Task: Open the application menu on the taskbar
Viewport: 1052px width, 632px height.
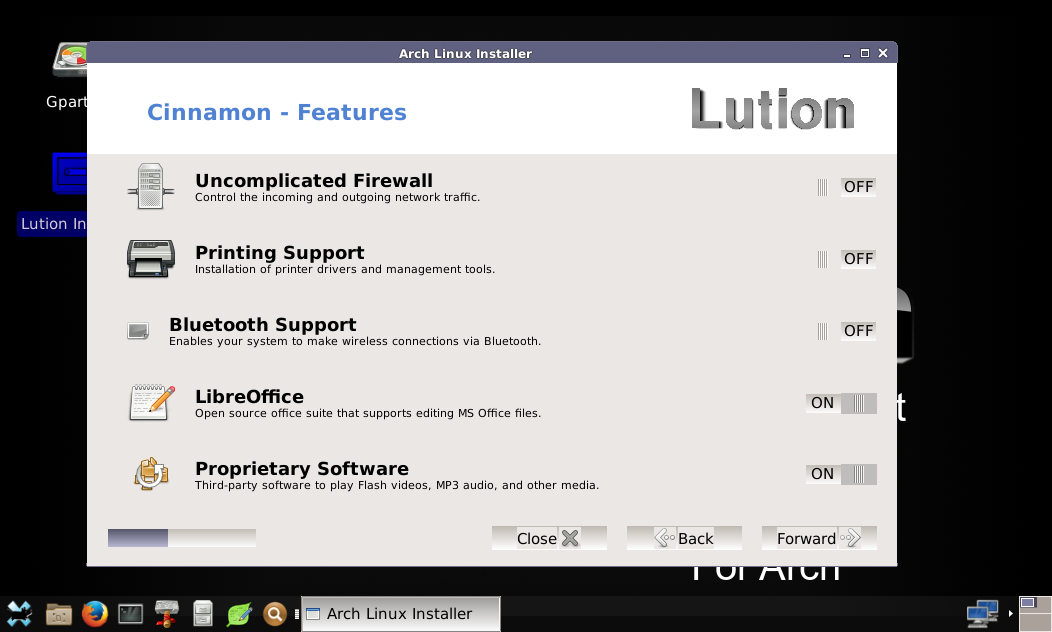Action: (19, 613)
